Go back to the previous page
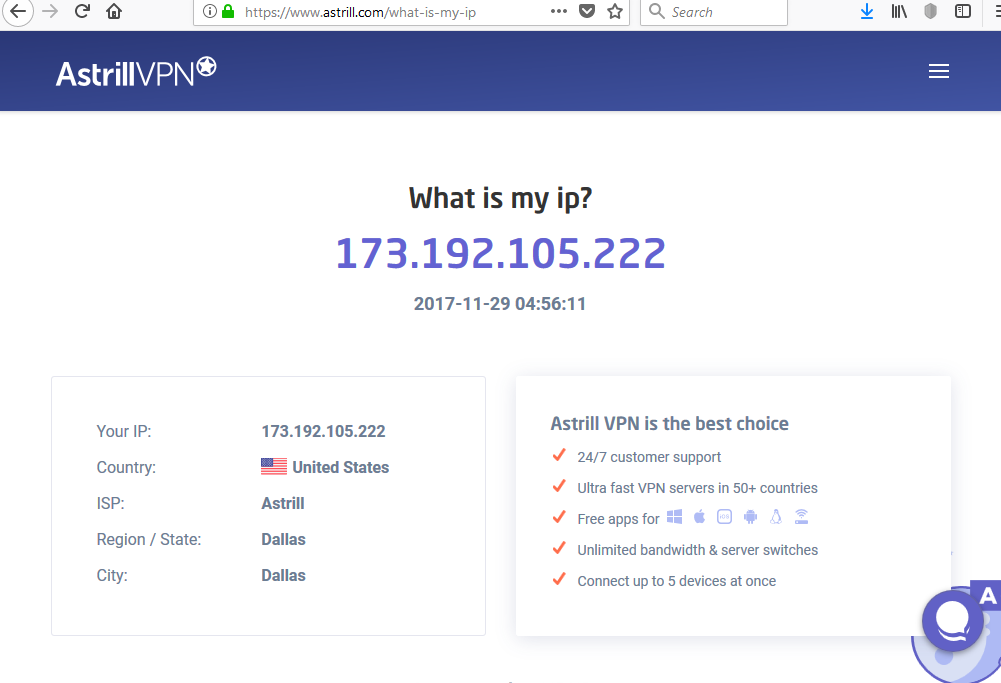1001x683 pixels. point(18,11)
